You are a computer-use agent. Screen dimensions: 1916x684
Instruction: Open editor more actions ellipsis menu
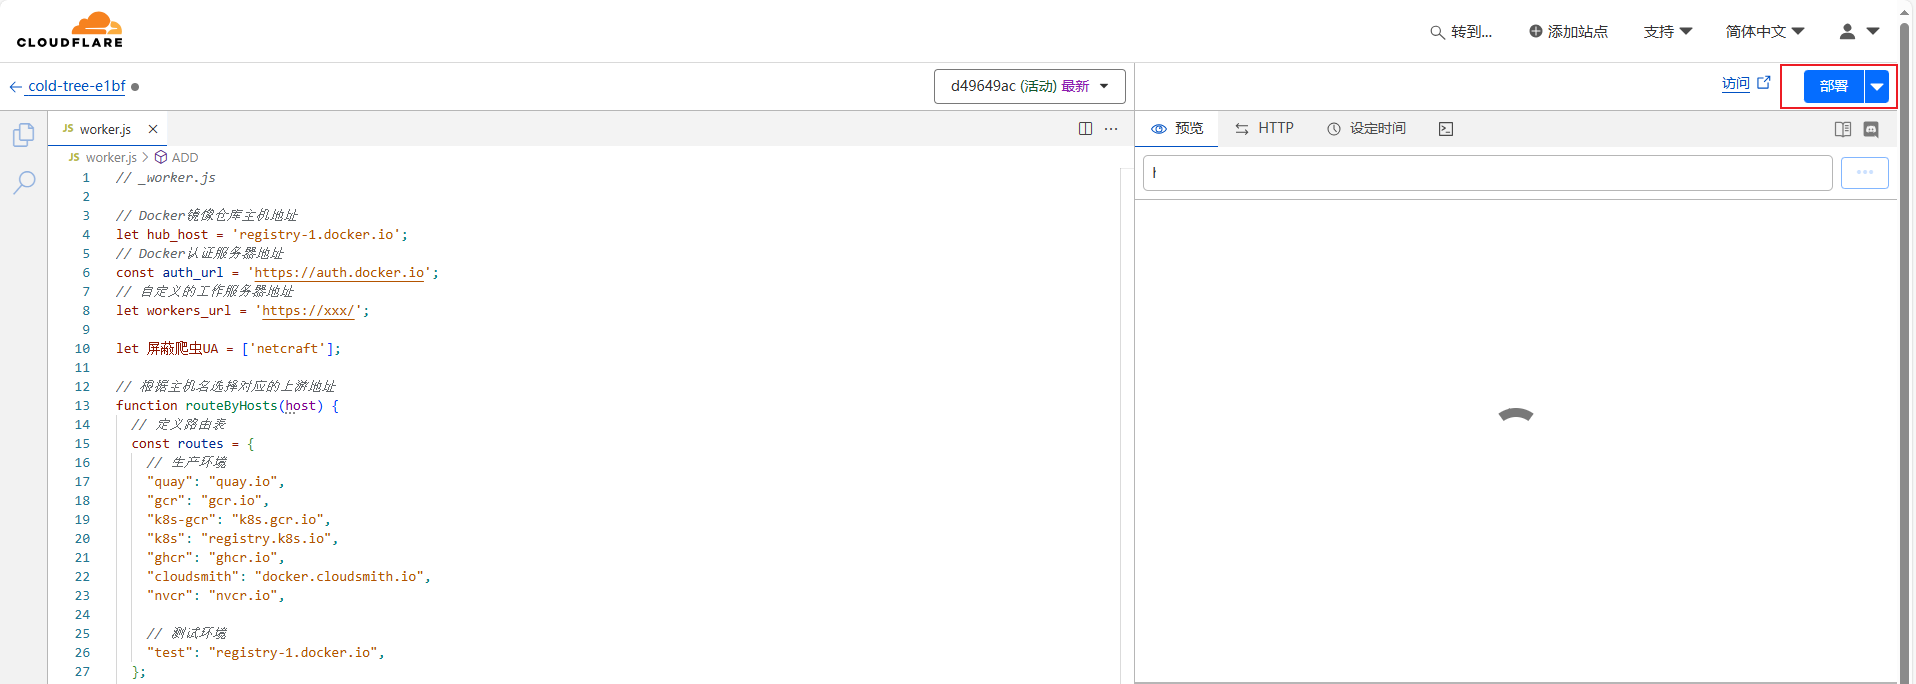click(1111, 129)
